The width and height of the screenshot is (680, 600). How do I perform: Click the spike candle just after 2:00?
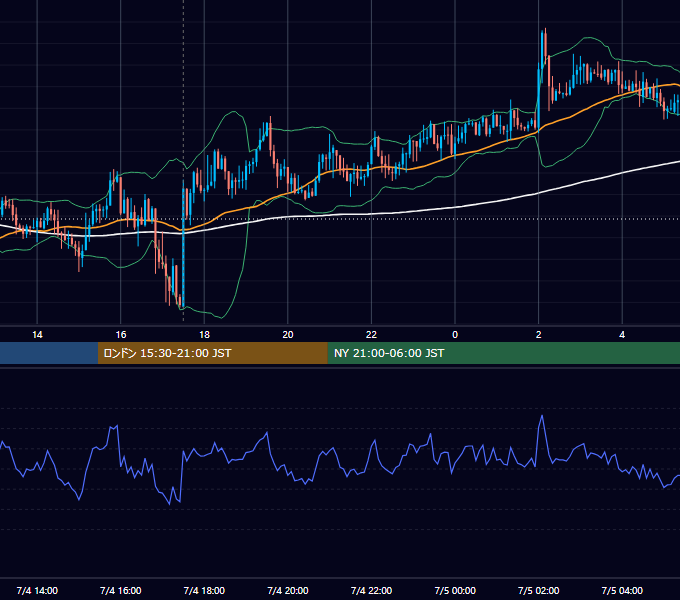click(x=543, y=56)
